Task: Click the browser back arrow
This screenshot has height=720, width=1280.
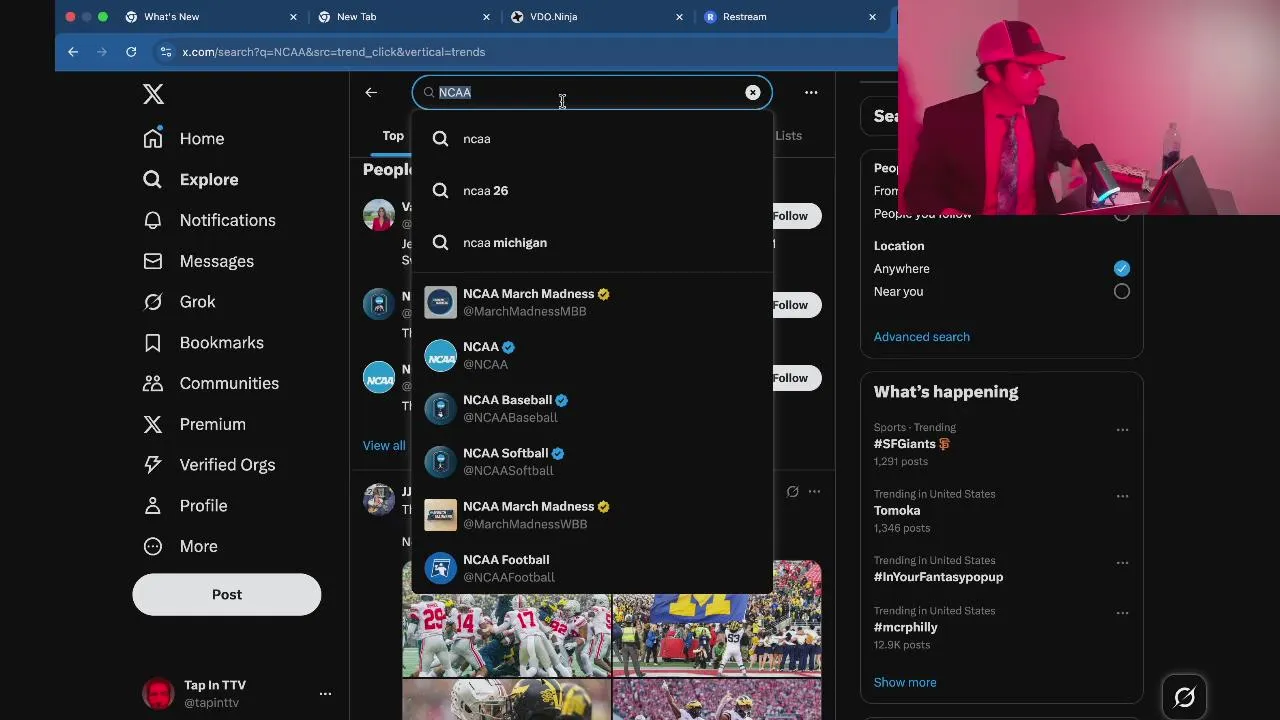Action: (73, 52)
